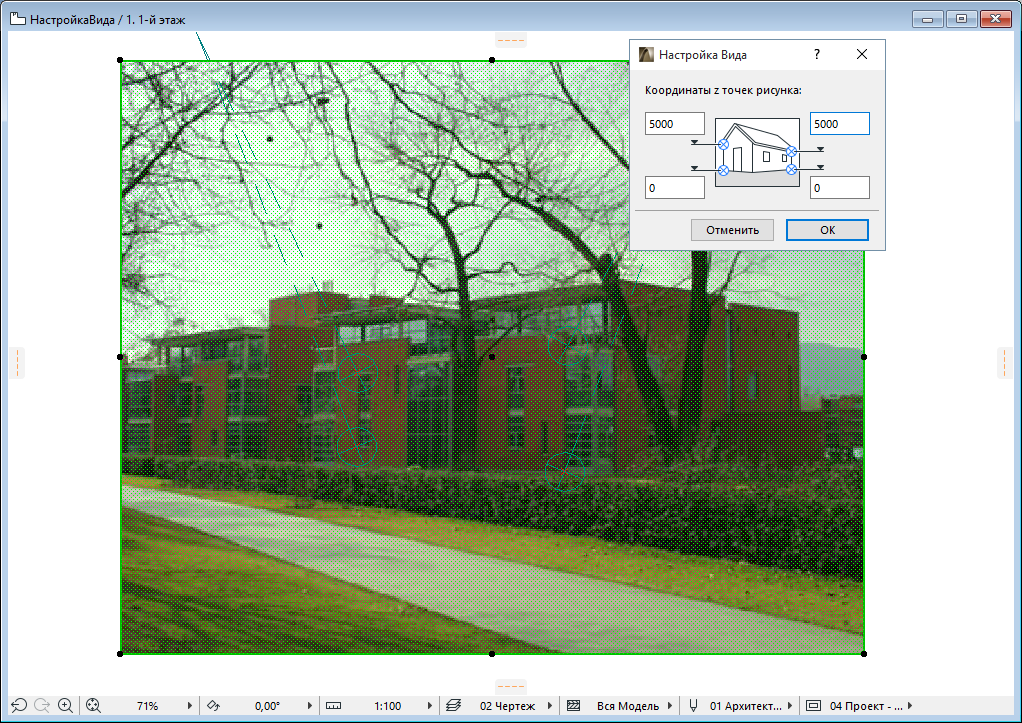This screenshot has height=723, width=1022.
Task: Click the top-left 5000 z-coordinate field
Action: pos(675,124)
